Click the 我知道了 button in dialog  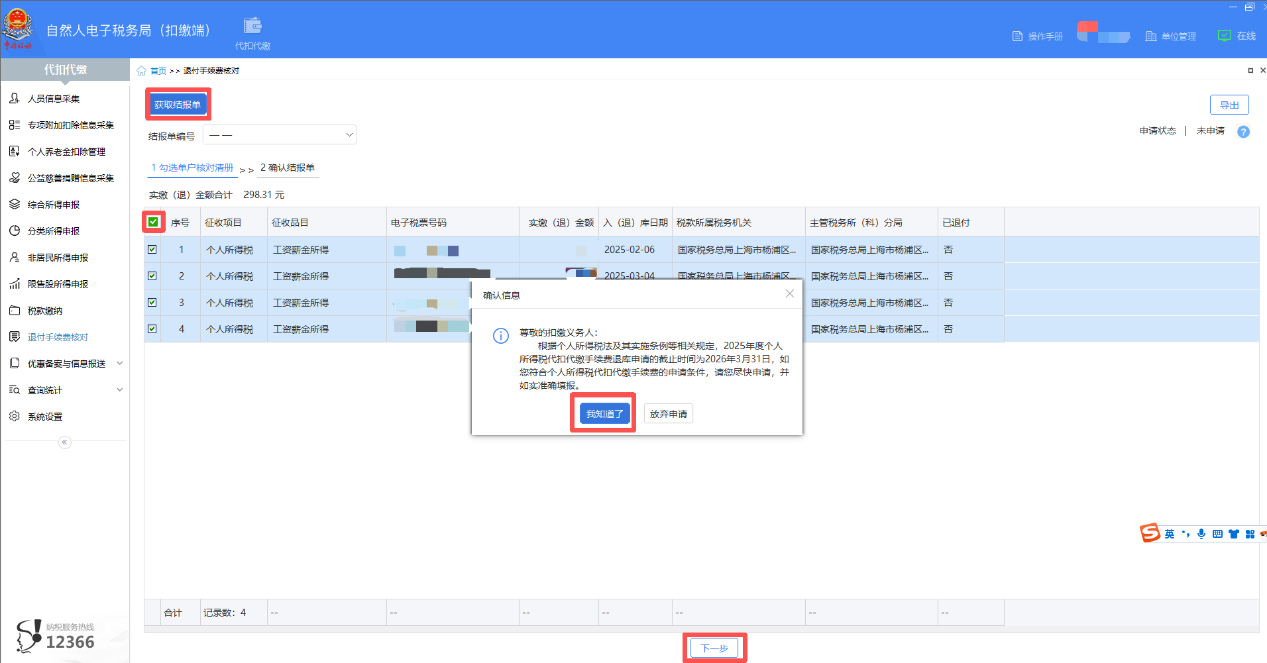tap(605, 413)
